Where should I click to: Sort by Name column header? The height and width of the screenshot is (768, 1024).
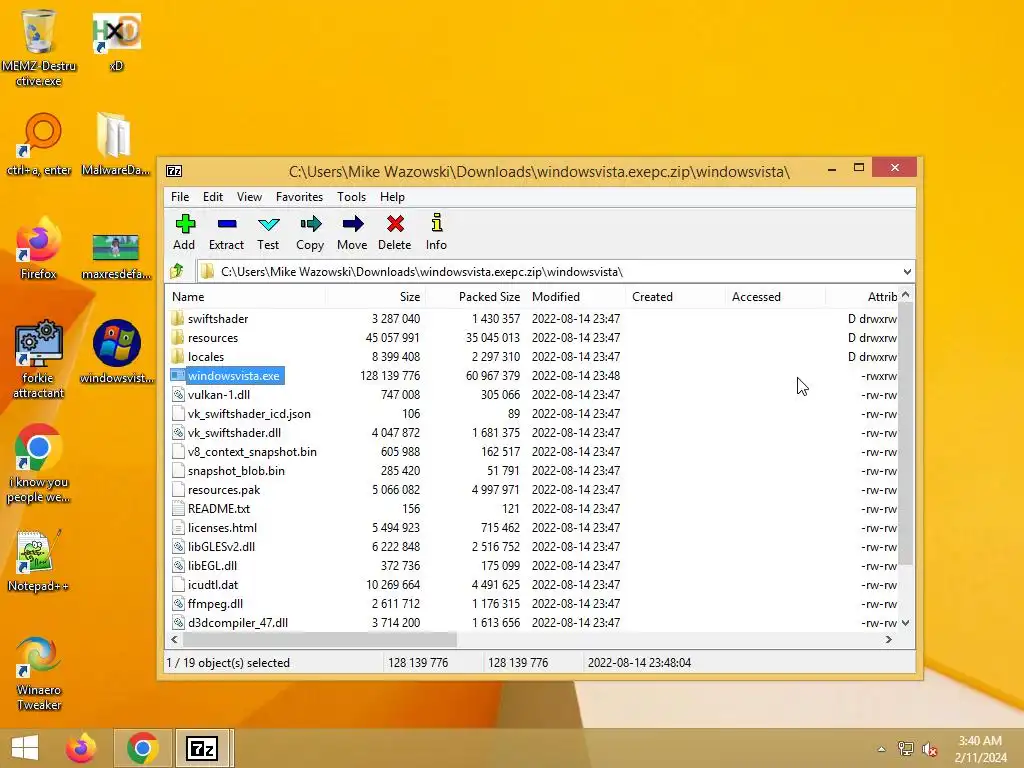point(245,296)
